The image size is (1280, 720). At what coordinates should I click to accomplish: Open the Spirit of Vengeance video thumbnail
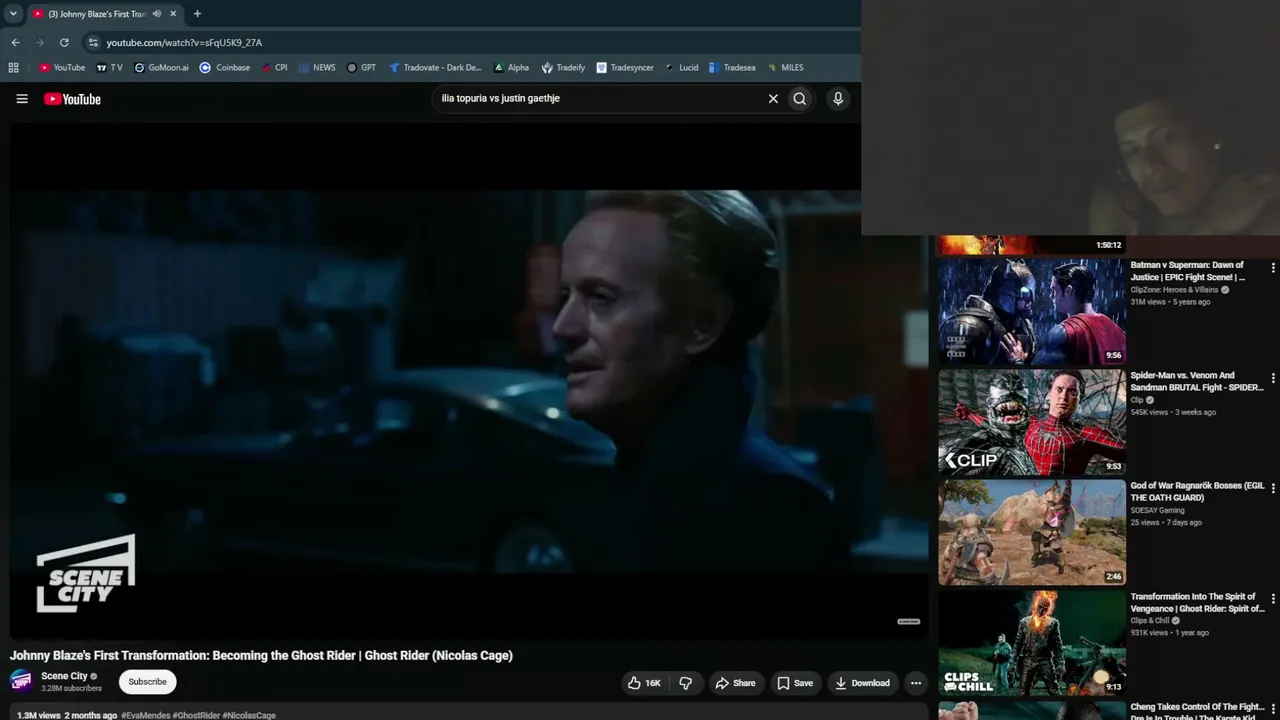click(1032, 642)
